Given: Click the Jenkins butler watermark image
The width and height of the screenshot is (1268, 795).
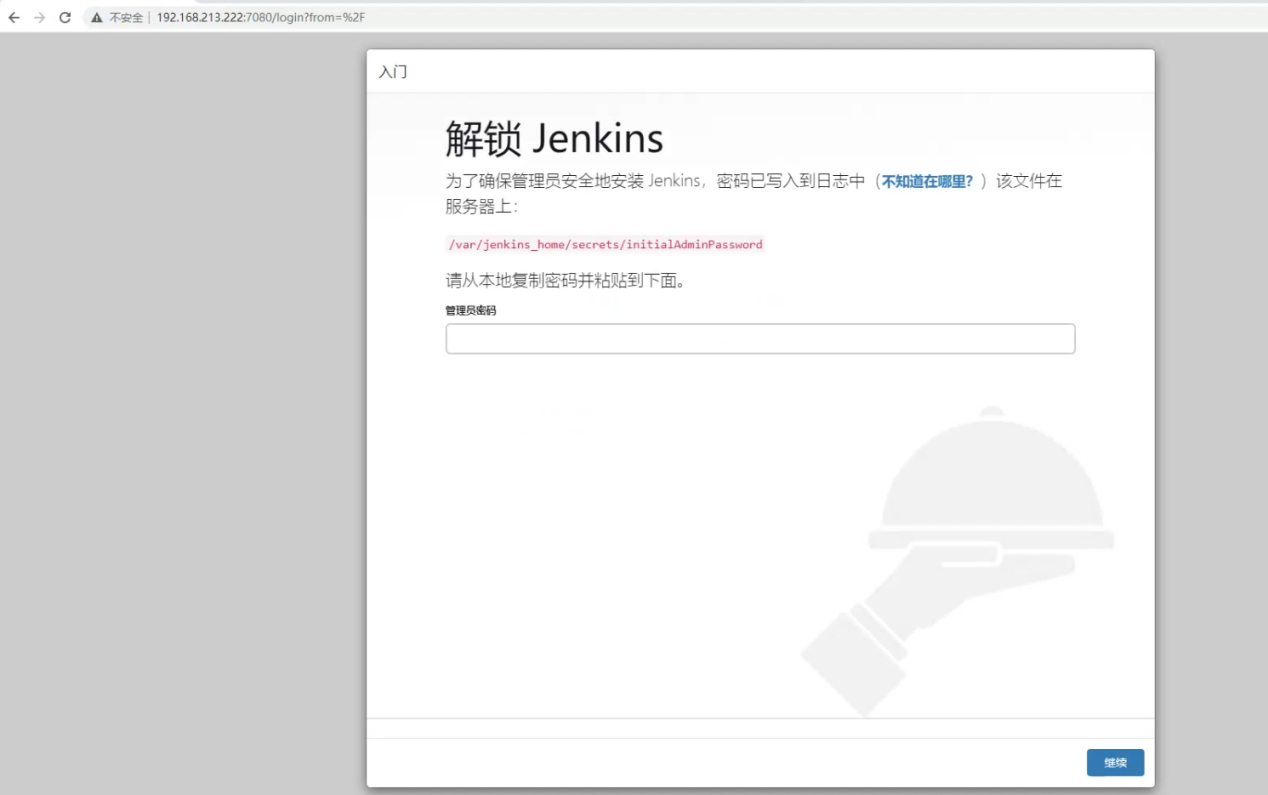Looking at the screenshot, I should [960, 560].
